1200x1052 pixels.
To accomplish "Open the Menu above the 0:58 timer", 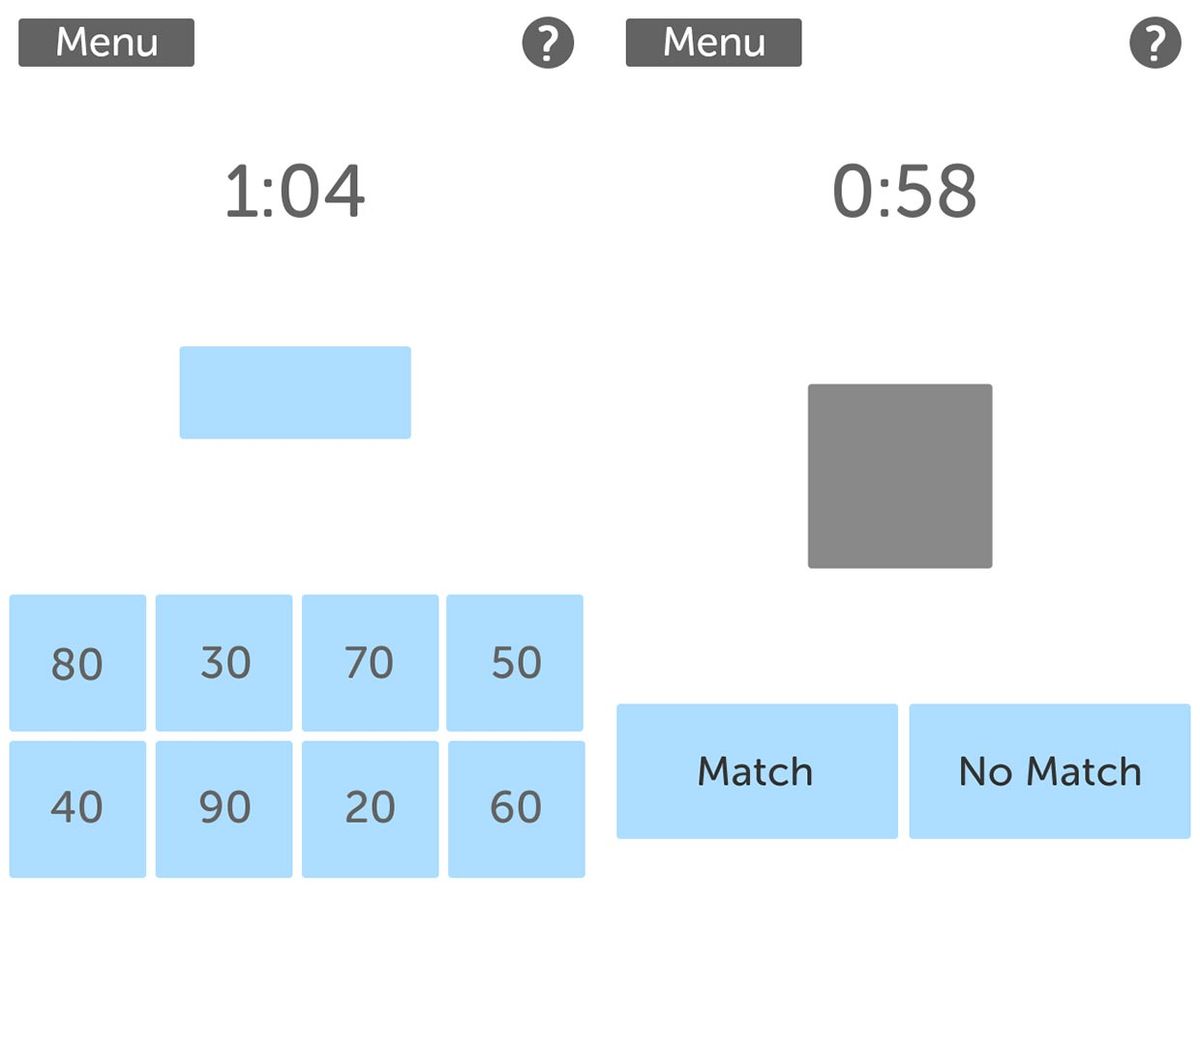I will (713, 43).
